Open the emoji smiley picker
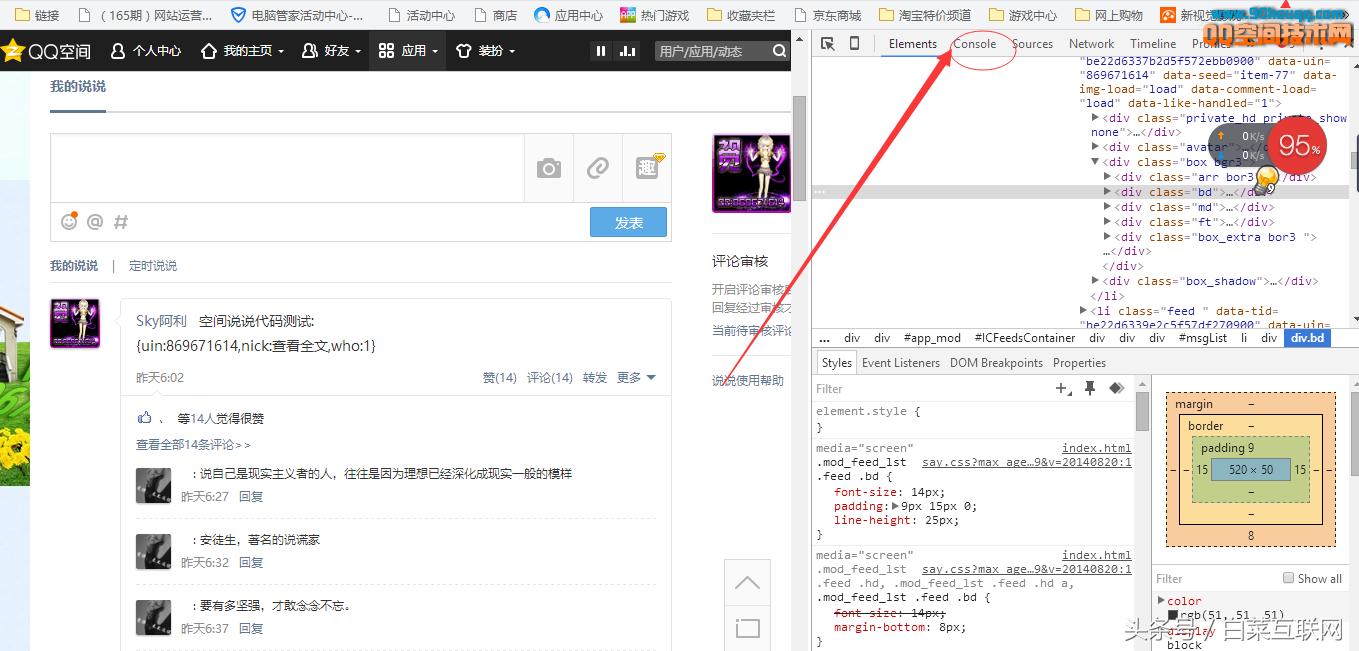Viewport: 1359px width, 651px height. [69, 222]
